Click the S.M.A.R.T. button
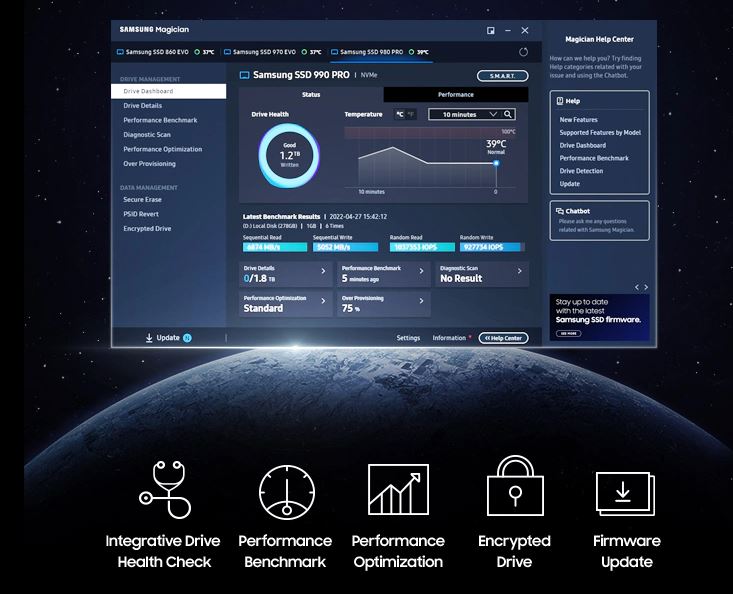Screen dimensions: 733x594 503,76
